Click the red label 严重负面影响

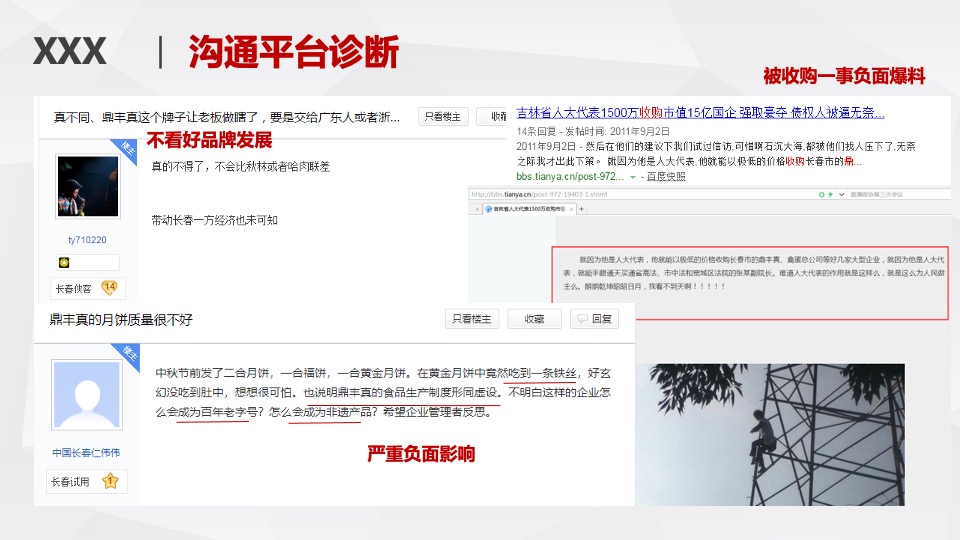pos(421,454)
